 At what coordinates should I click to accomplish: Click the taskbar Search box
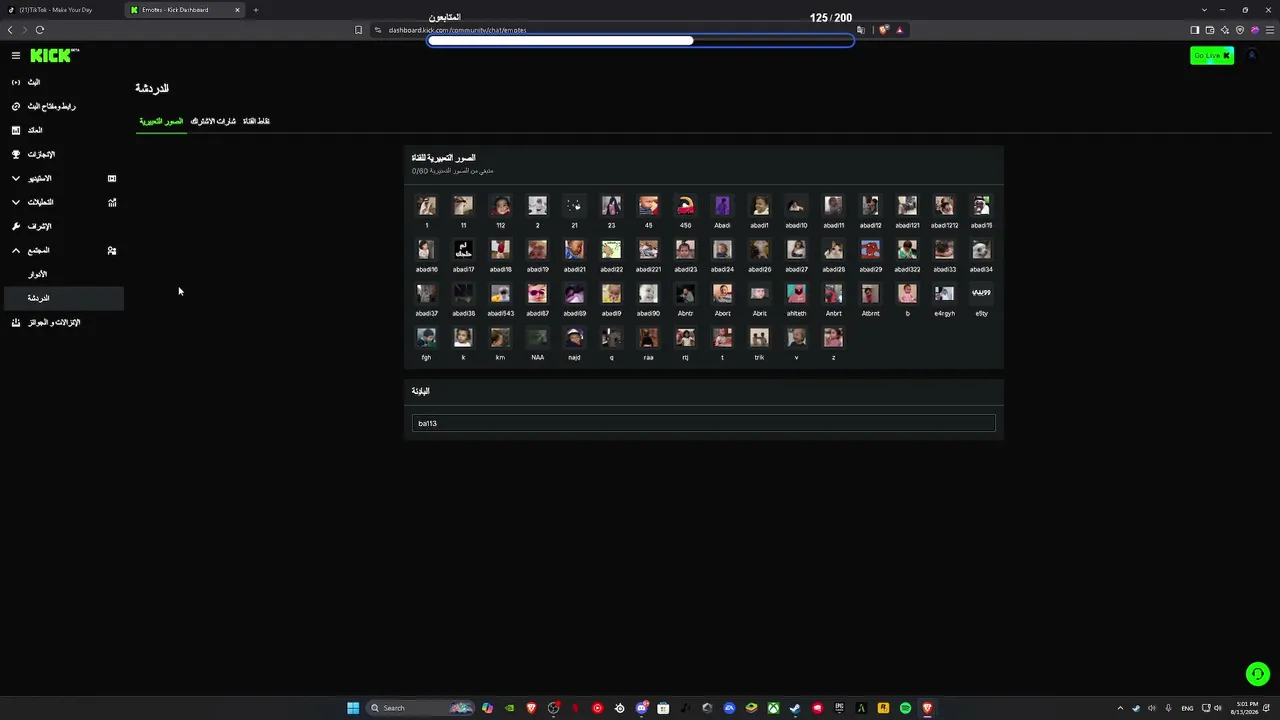419,708
